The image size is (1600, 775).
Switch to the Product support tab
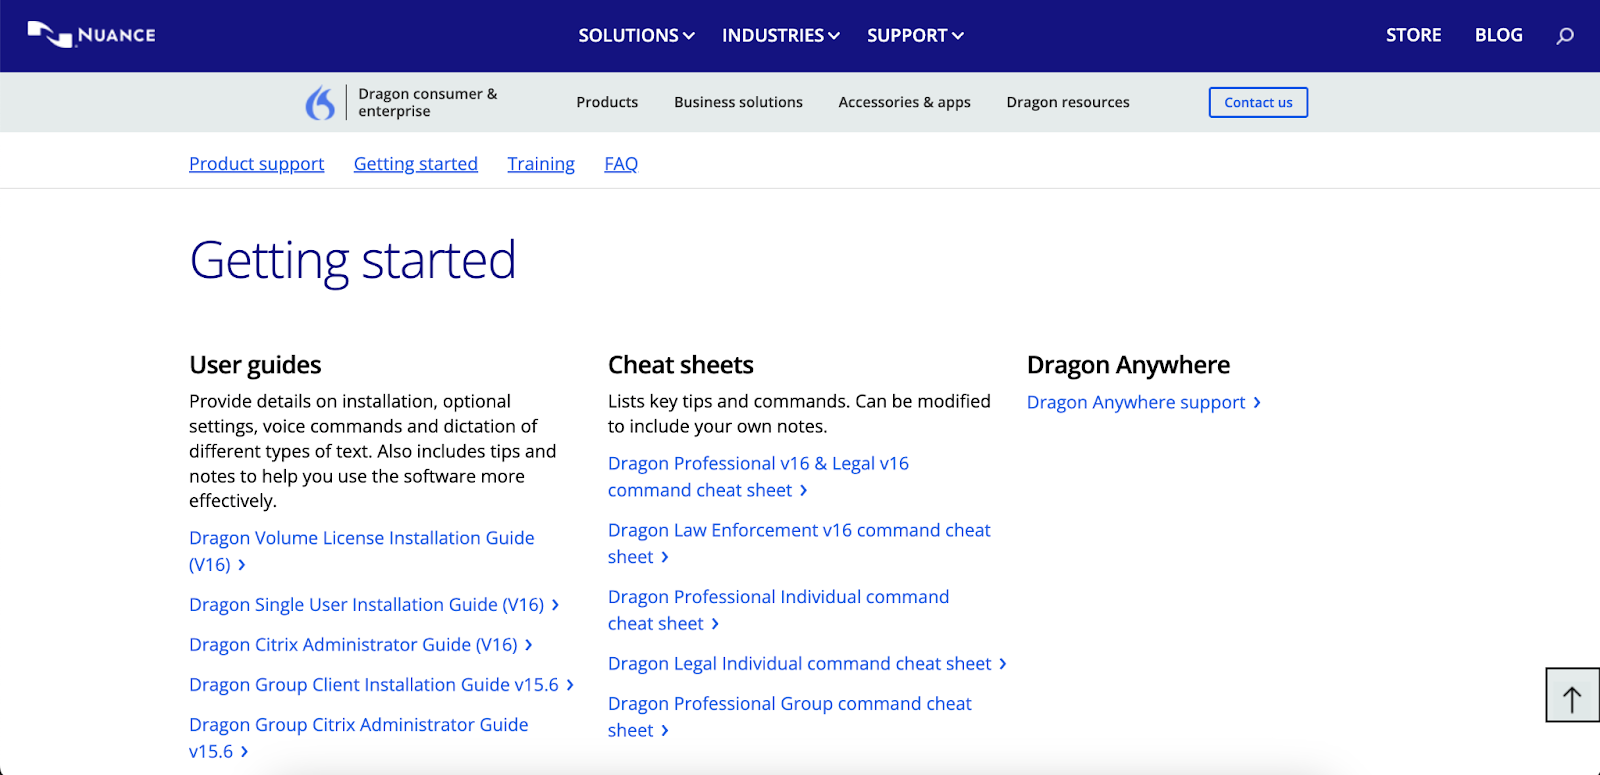(x=257, y=164)
